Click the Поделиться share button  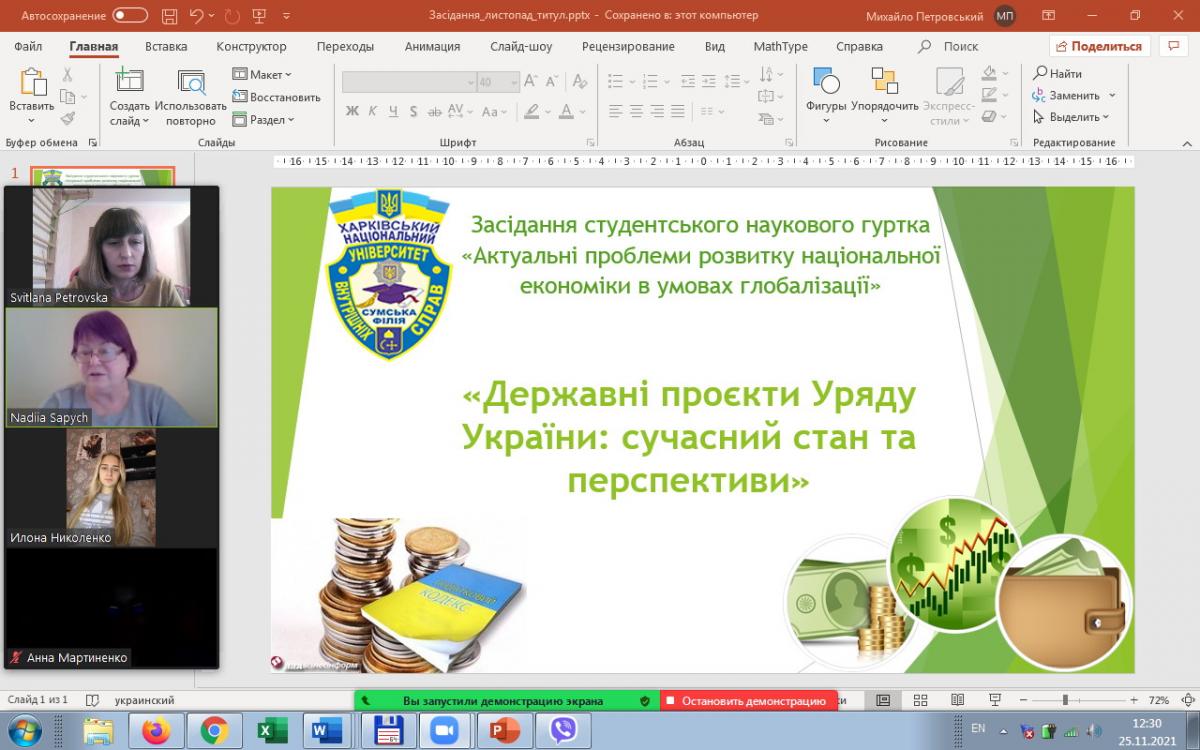tap(1099, 46)
